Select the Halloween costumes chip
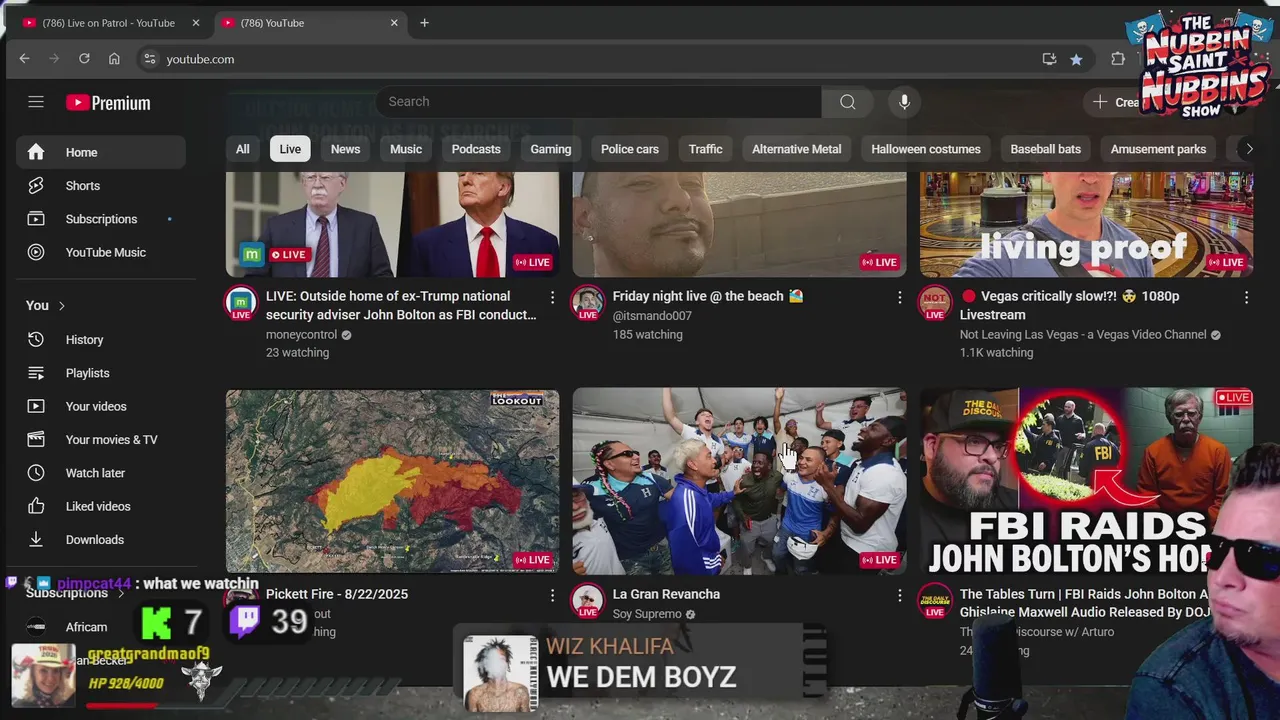The width and height of the screenshot is (1280, 720). click(x=926, y=149)
